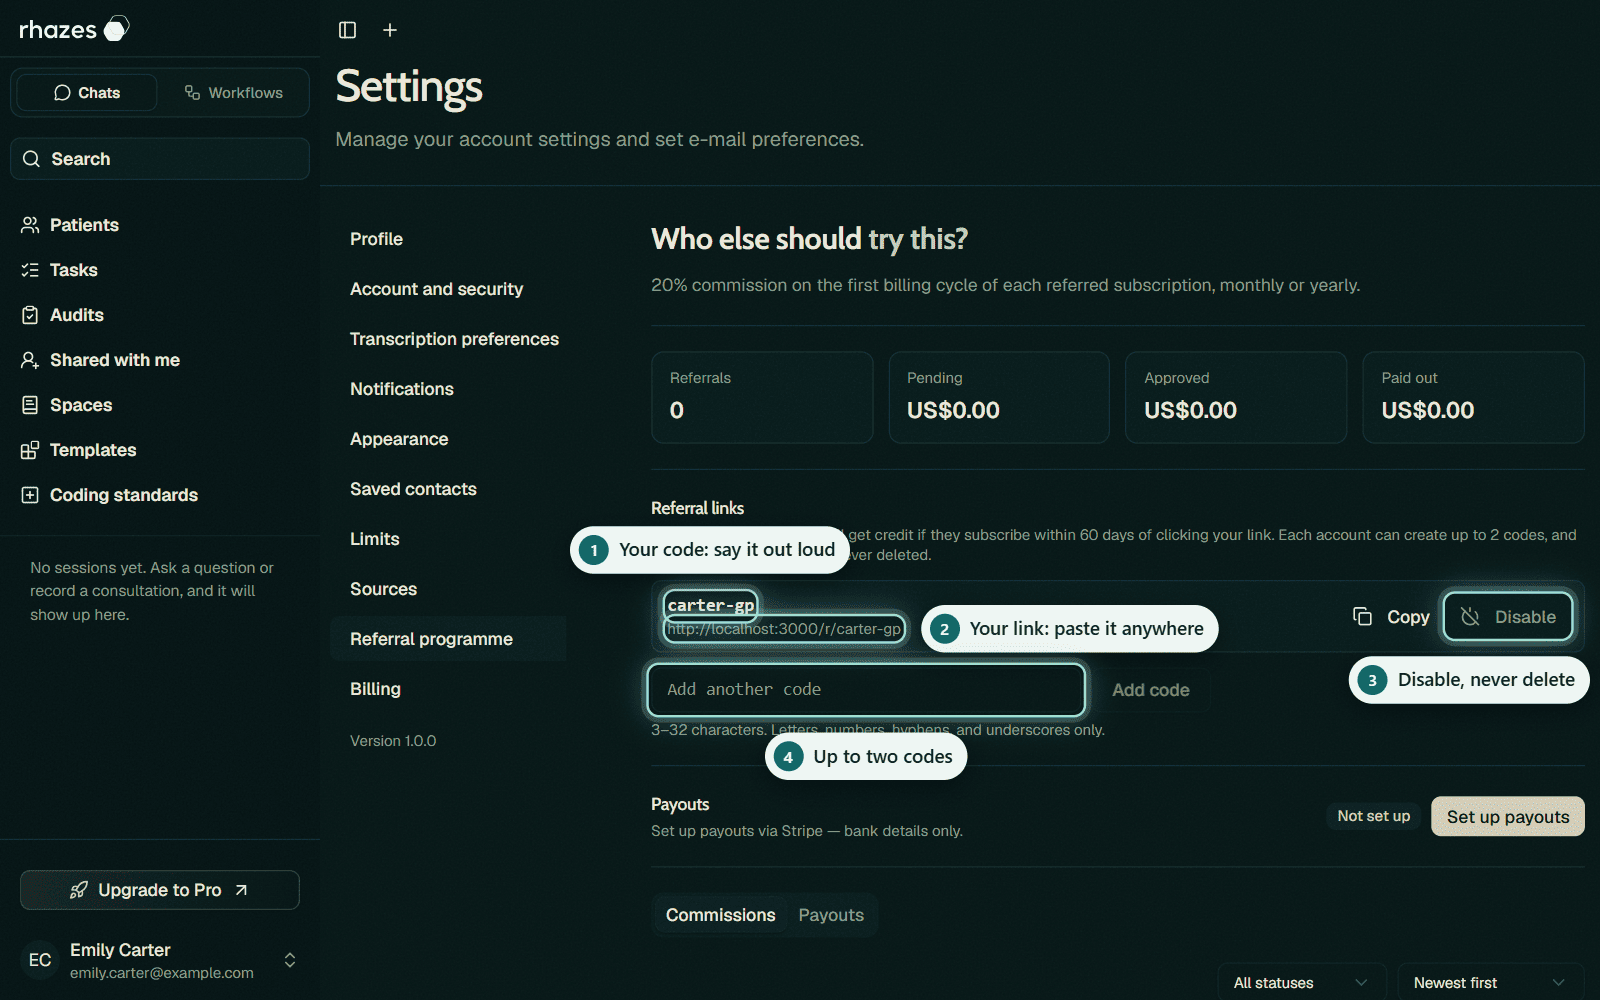Viewport: 1600px width, 1000px height.
Task: Copy the carter-gp referral link
Action: 1391,617
